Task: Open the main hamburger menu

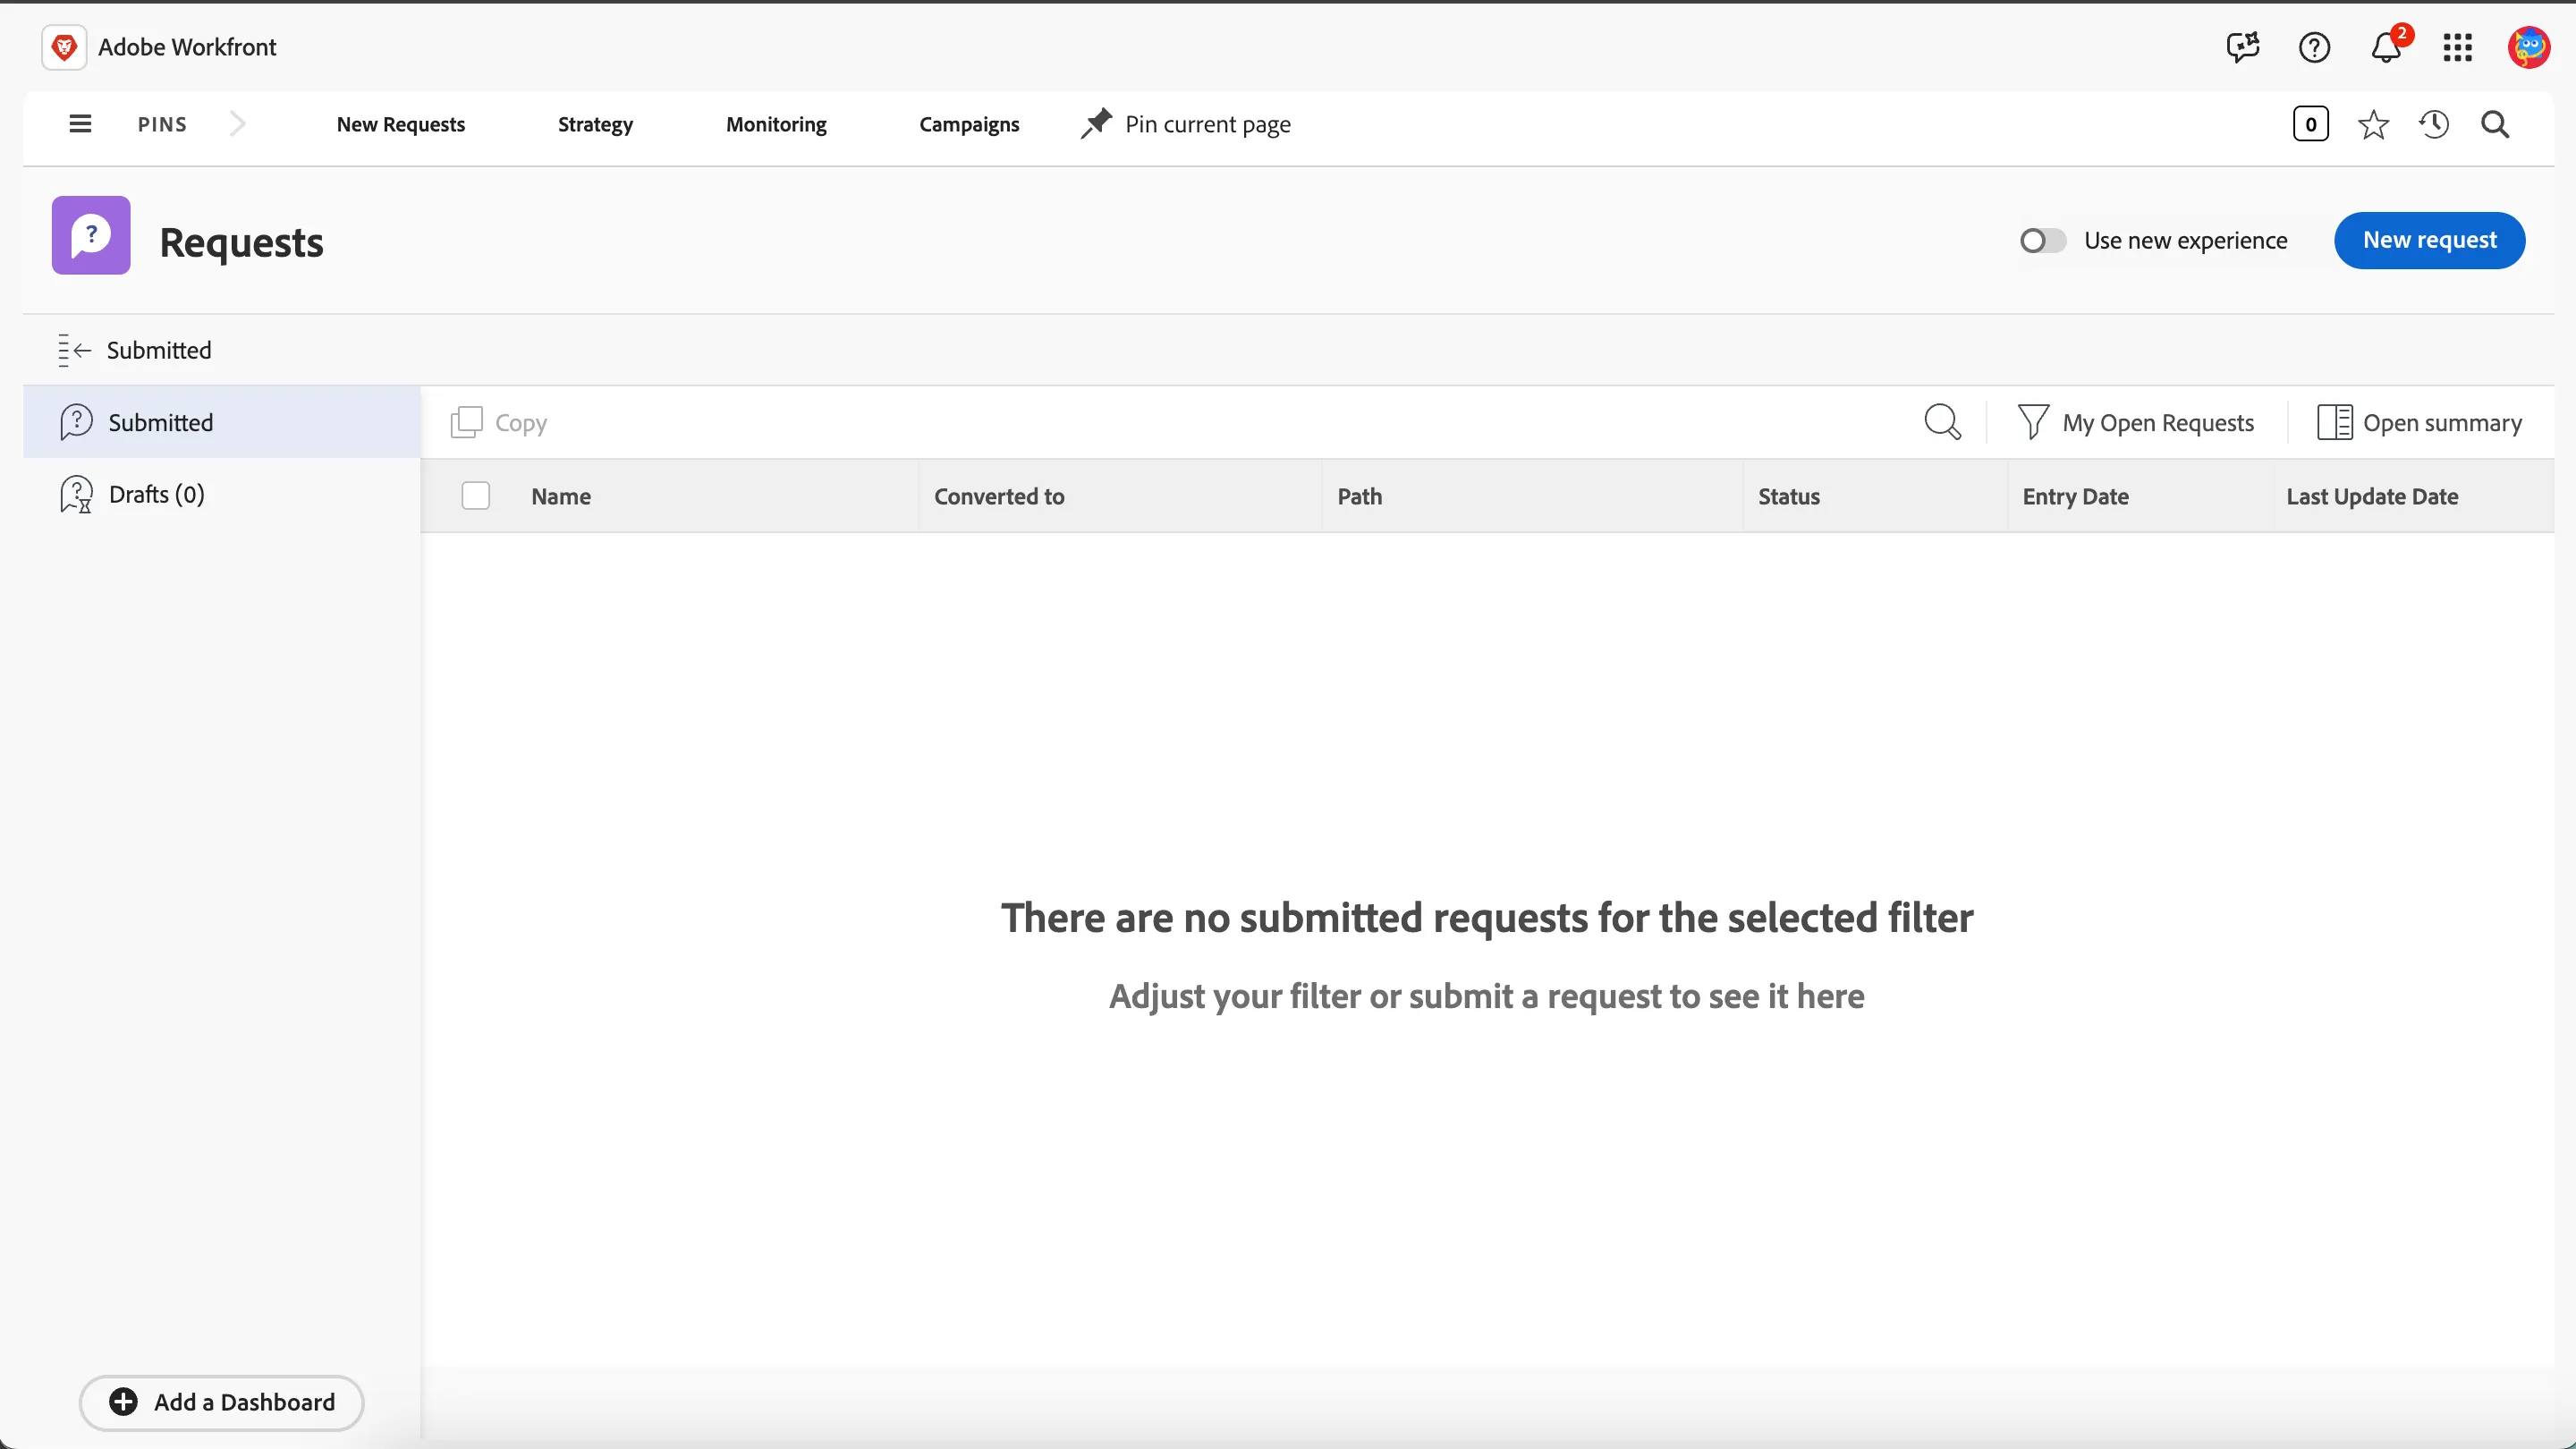Action: [80, 124]
